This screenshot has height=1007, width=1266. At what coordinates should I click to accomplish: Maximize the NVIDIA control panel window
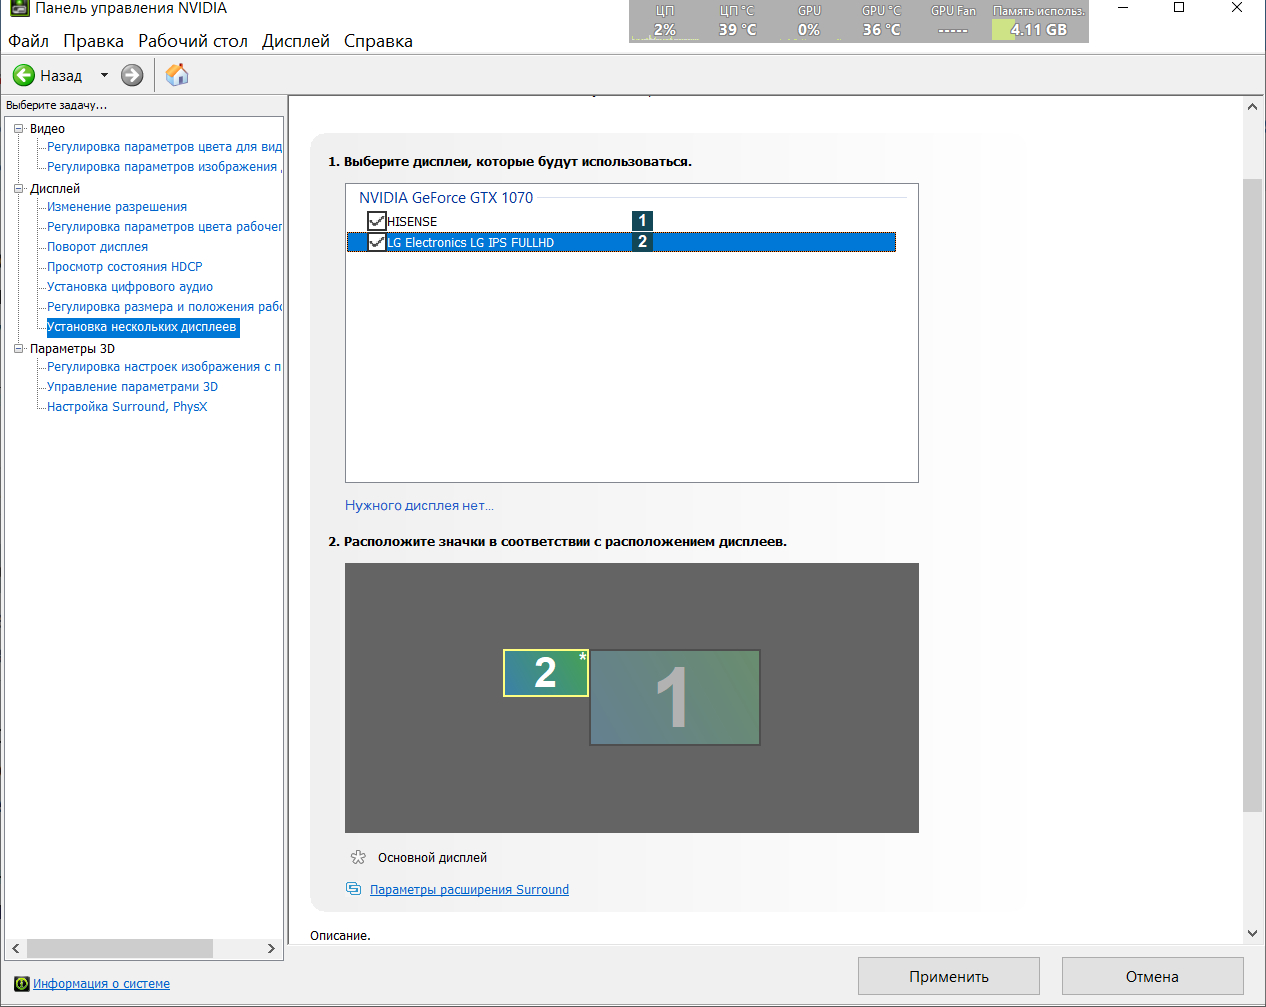1179,8
